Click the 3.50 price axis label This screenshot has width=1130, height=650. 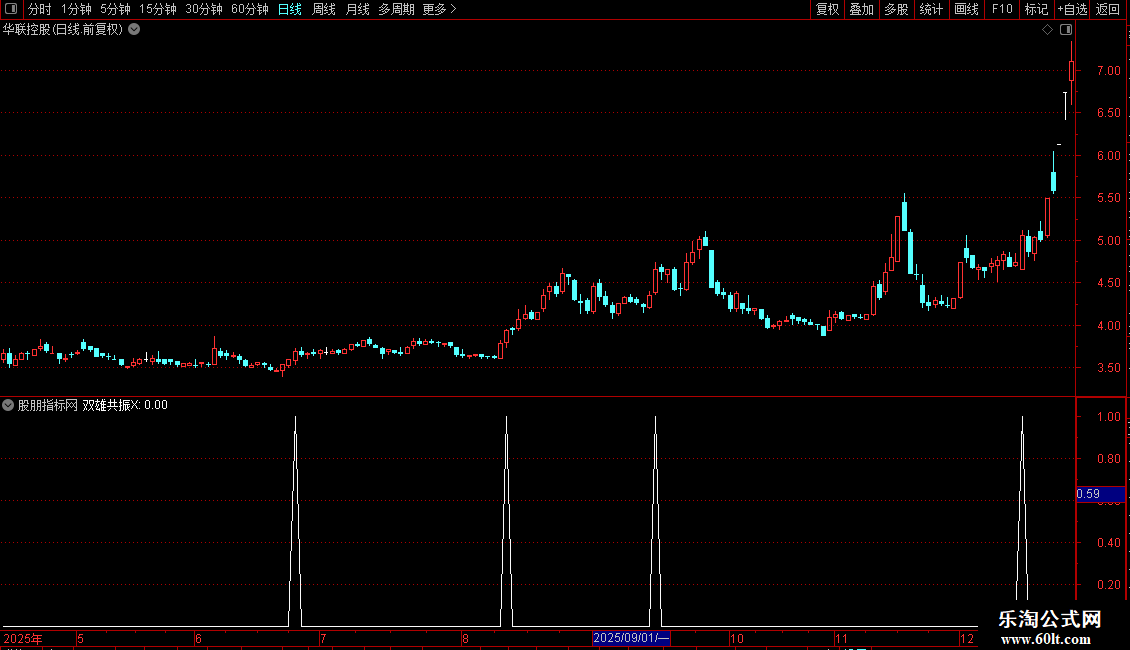tap(1109, 368)
